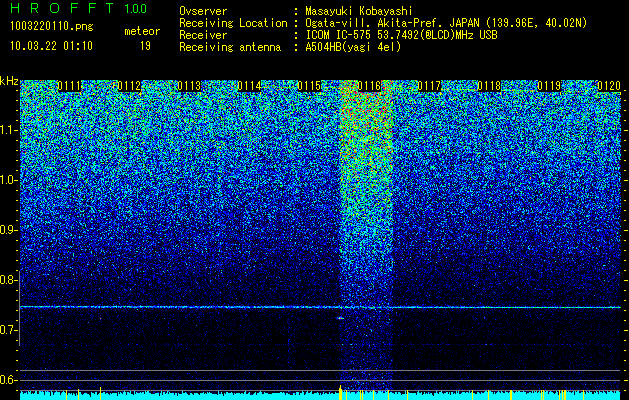Click the 0.6 kHz axis label
629x400 pixels.
pos(8,380)
